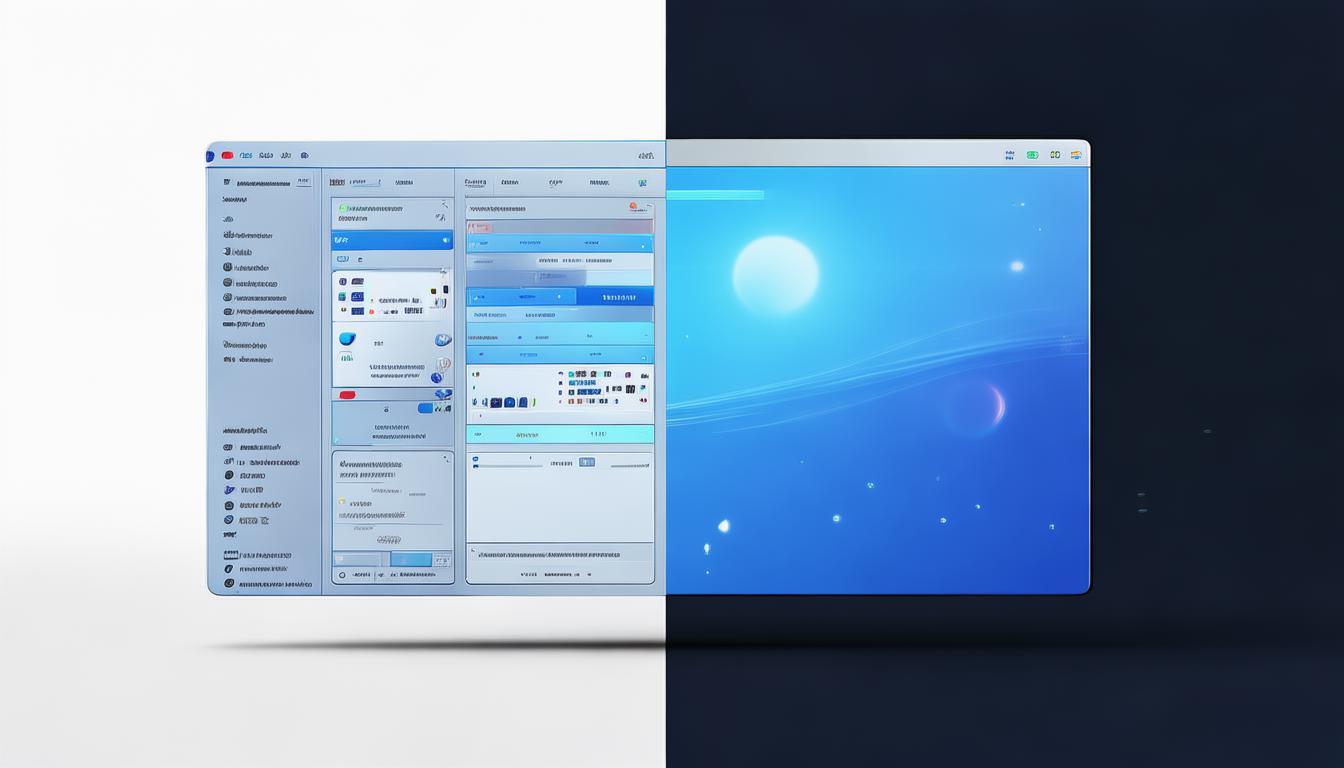The image size is (1344, 768).
Task: Click the blue bird-shaped icon in the lower sidebar
Action: click(x=229, y=490)
